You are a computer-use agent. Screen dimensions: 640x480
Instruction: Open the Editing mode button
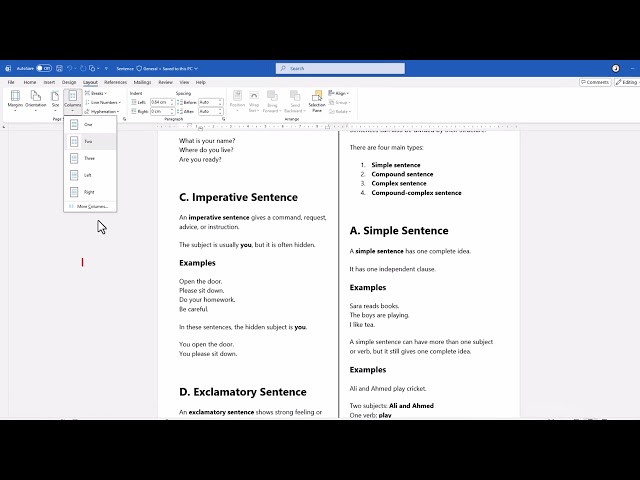click(627, 82)
